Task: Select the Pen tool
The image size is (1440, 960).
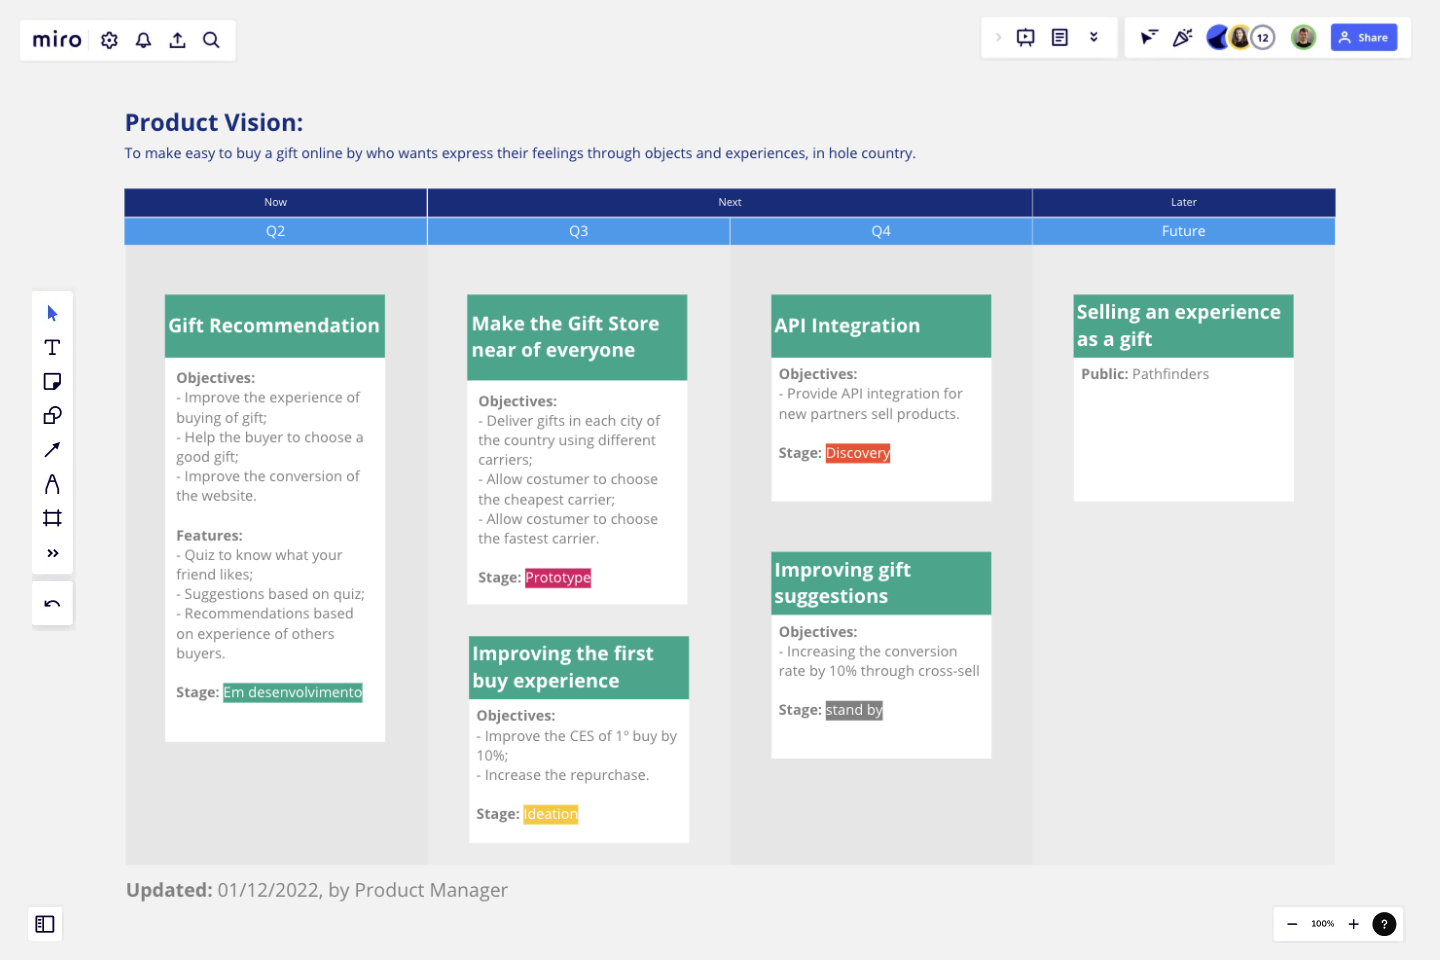Action: (52, 483)
